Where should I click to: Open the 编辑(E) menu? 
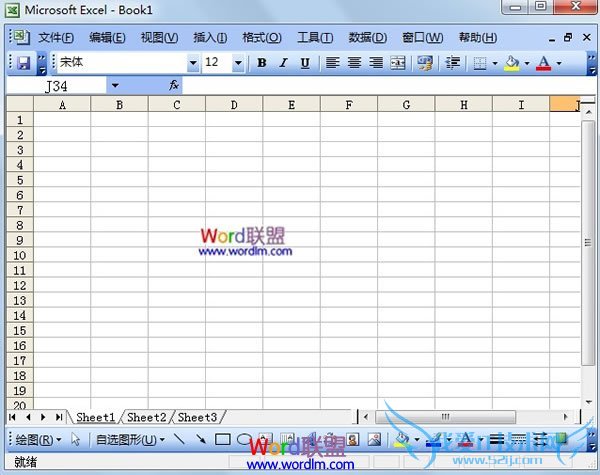[107, 38]
